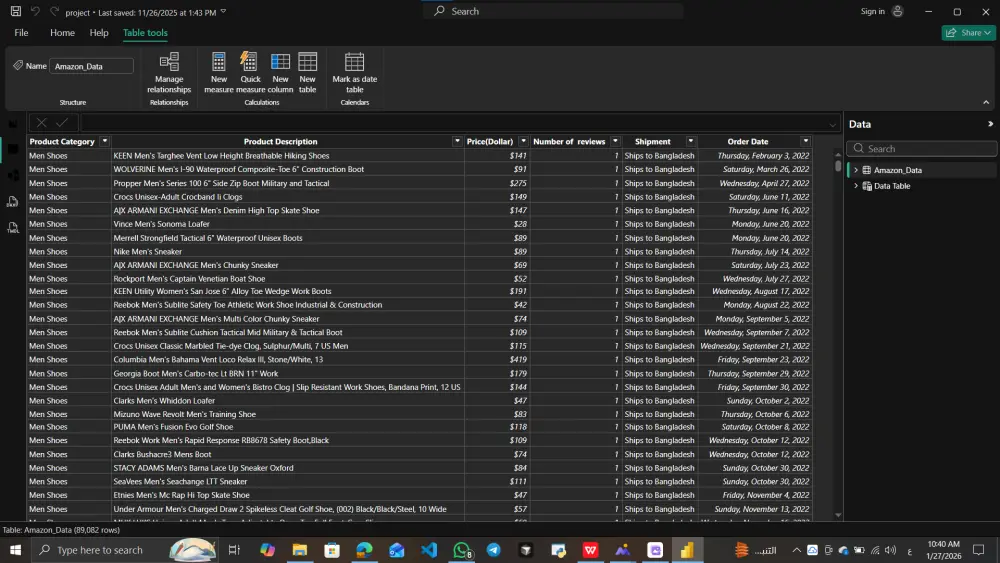Open Manage relationships
1000x563 pixels.
169,73
